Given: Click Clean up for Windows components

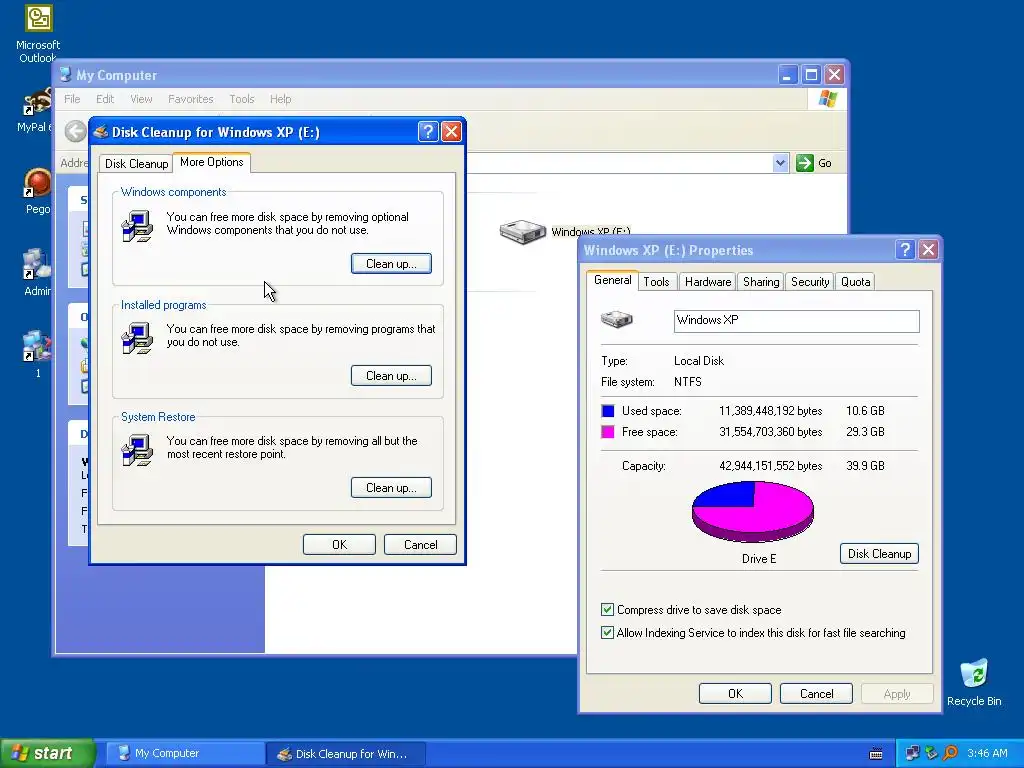Looking at the screenshot, I should pos(391,264).
